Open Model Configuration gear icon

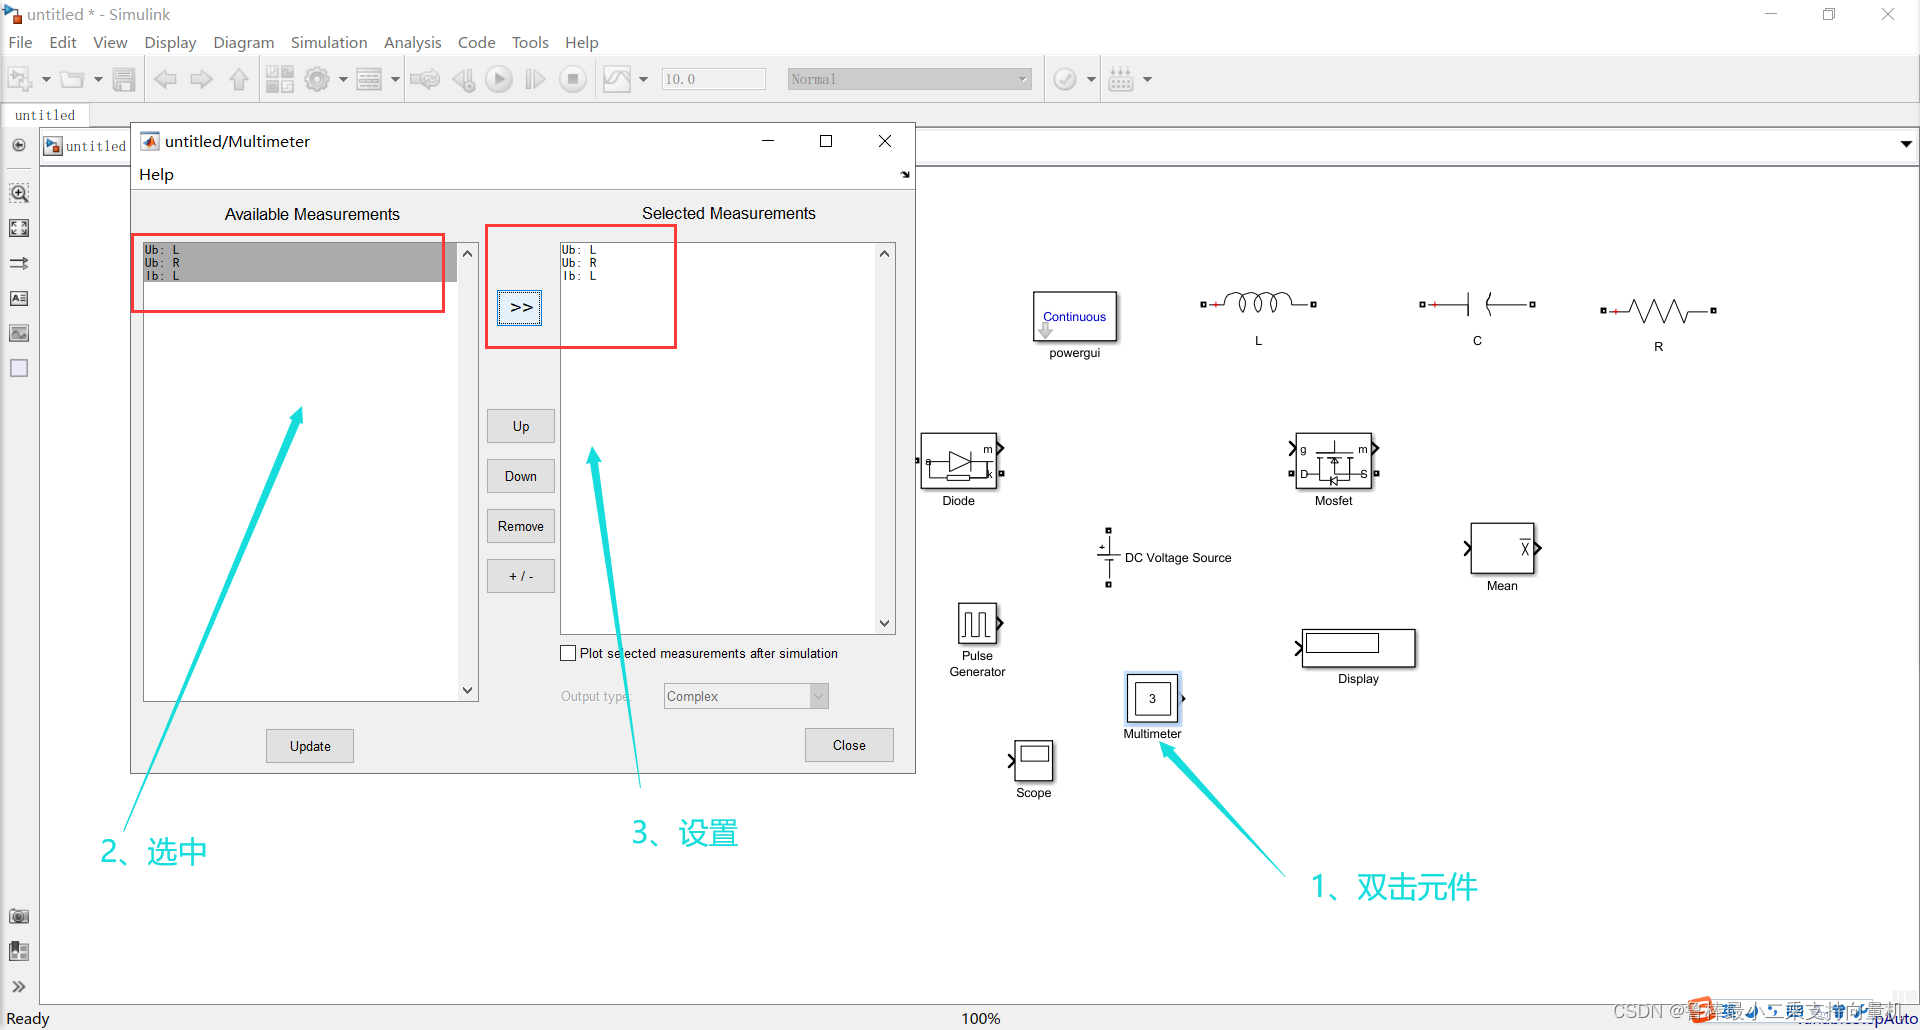[317, 79]
